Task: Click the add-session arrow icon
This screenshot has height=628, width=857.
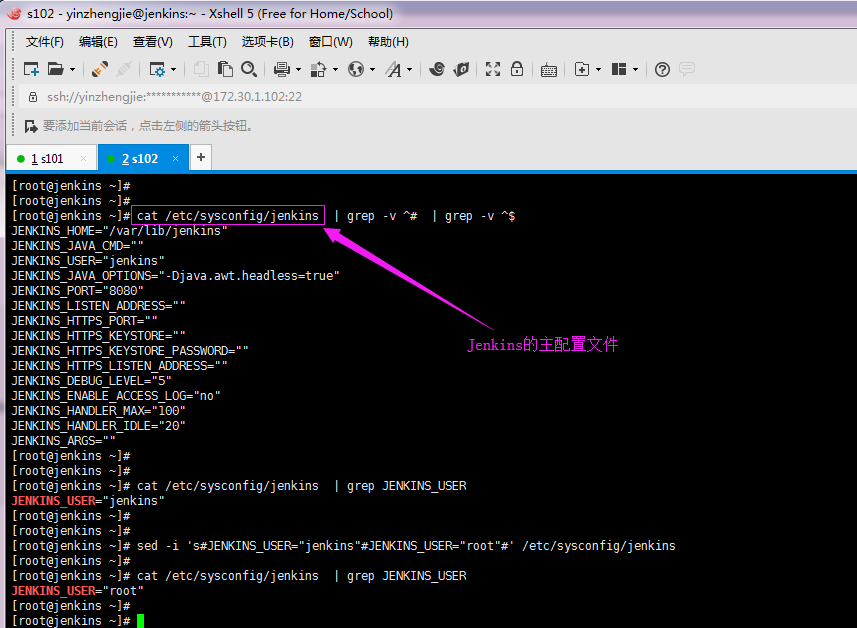Action: click(x=31, y=126)
